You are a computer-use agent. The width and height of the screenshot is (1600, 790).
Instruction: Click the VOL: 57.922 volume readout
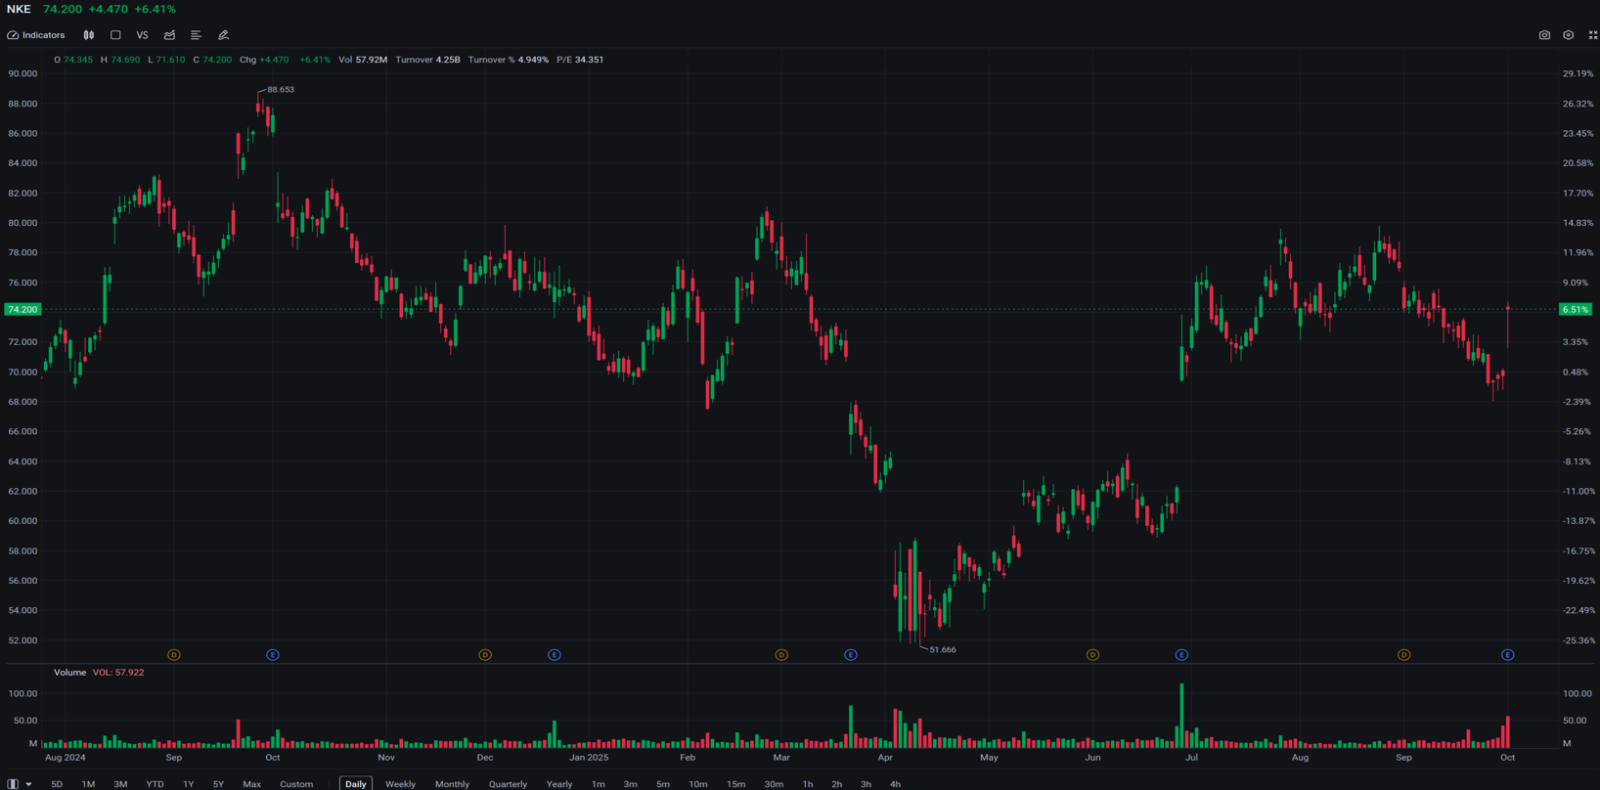click(x=119, y=673)
